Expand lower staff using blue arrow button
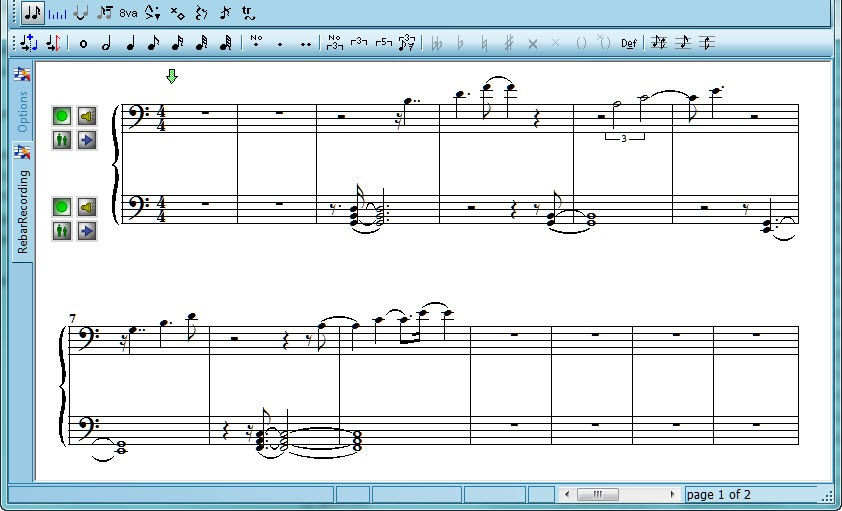The width and height of the screenshot is (842, 511). [87, 231]
